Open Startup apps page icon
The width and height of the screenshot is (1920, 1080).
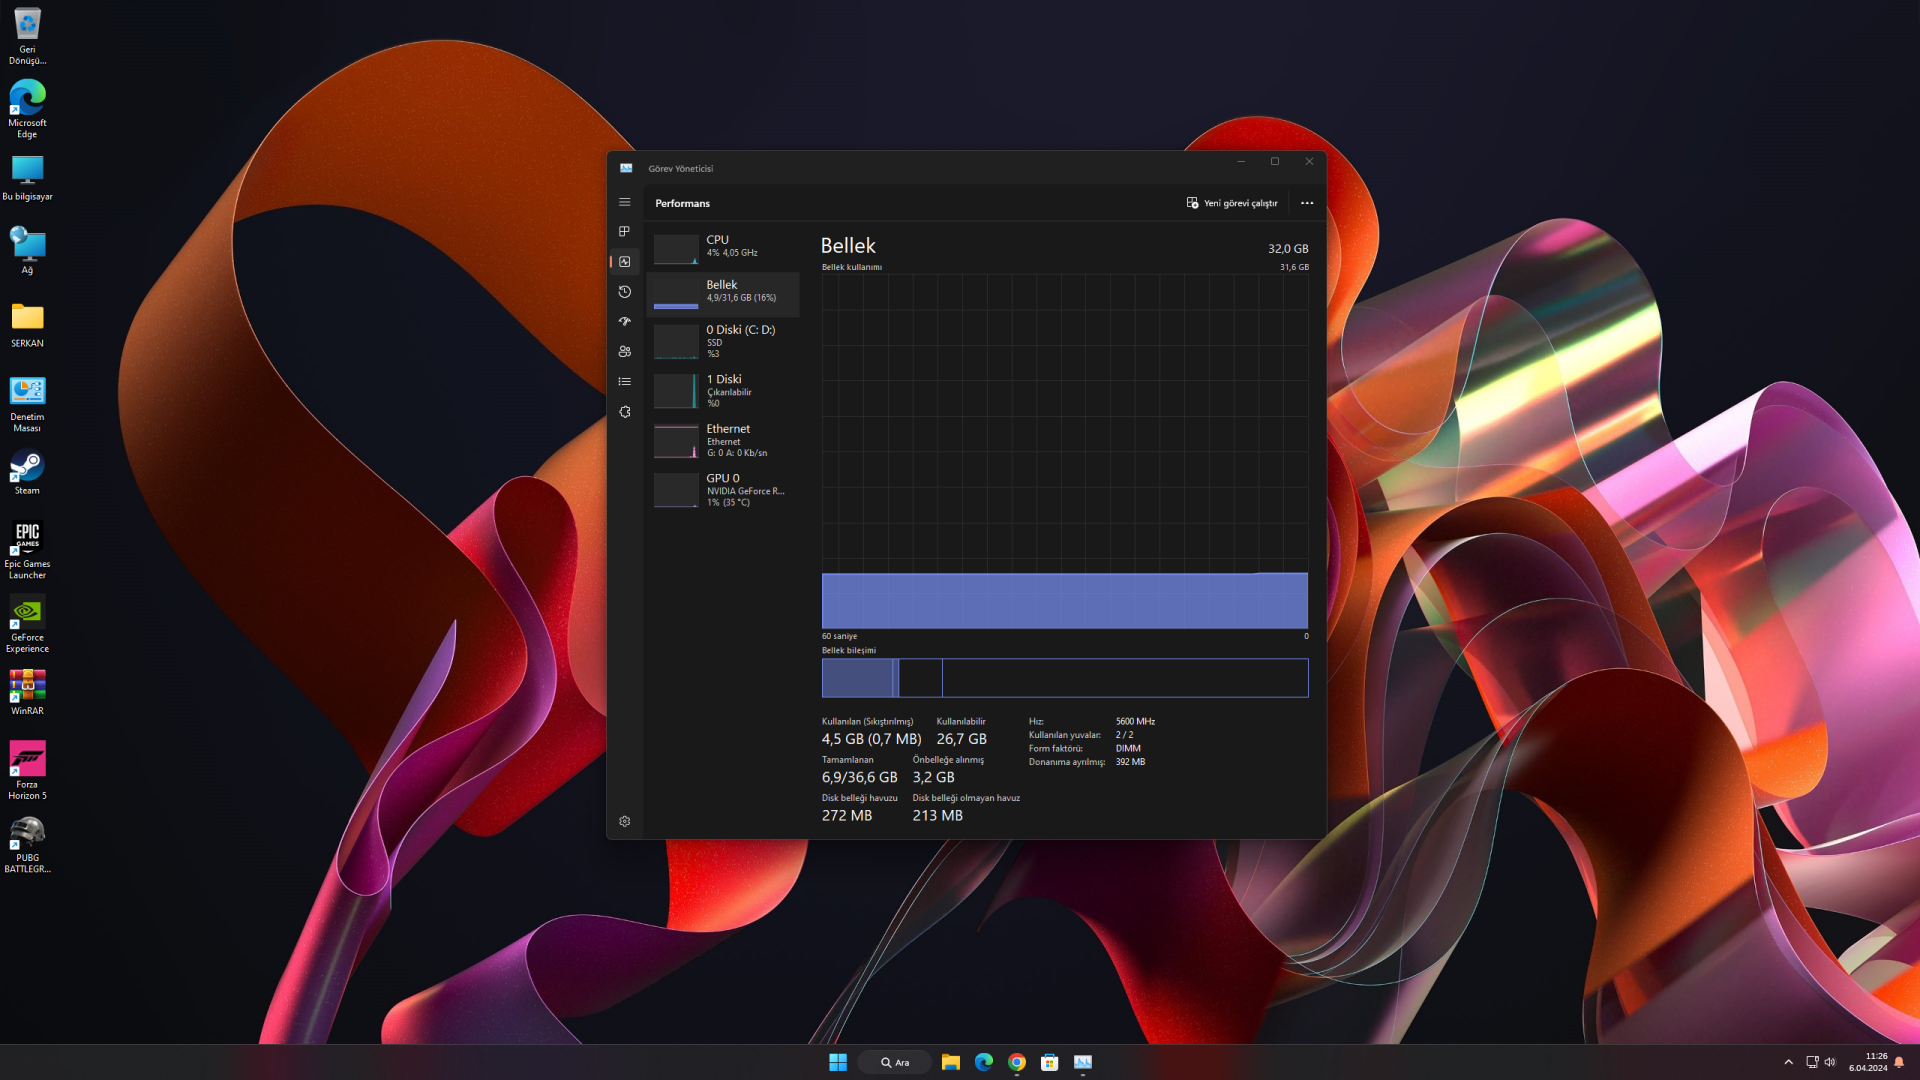(624, 321)
